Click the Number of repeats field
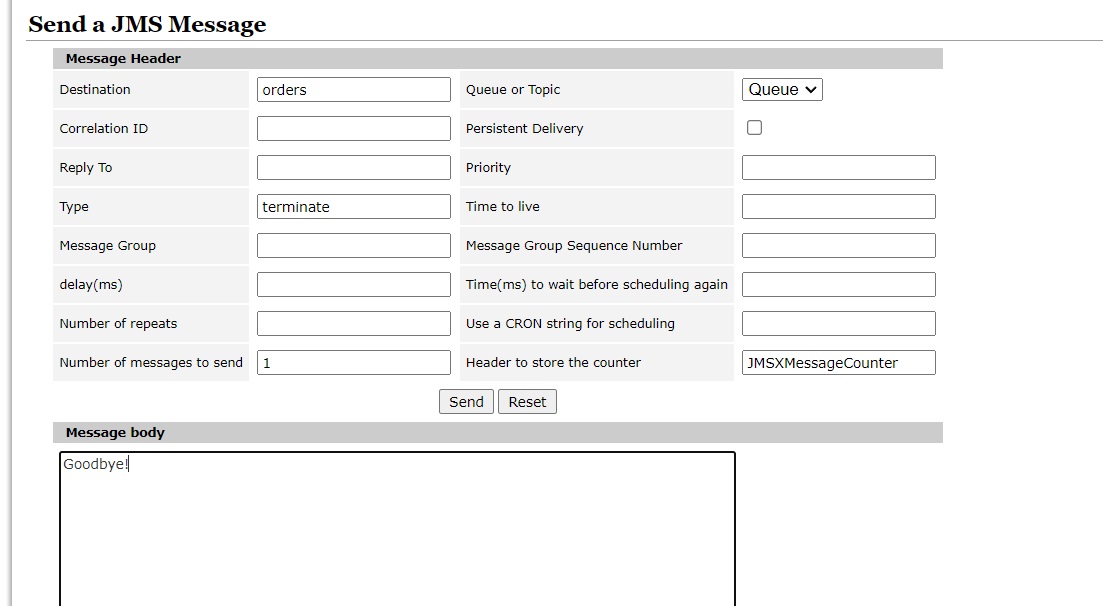Viewport: 1103px width, 606px height. 353,323
